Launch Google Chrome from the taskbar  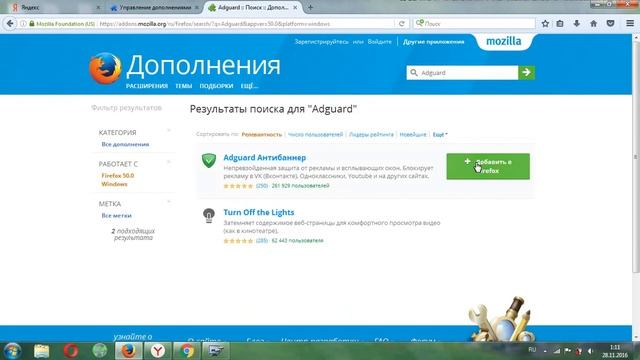(187, 351)
